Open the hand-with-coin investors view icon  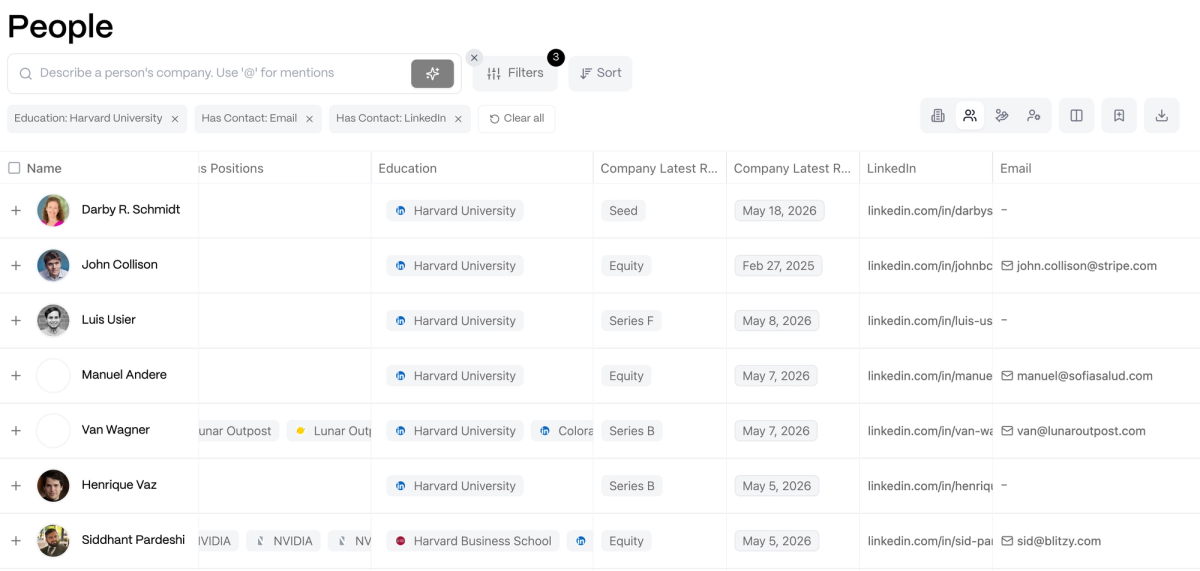(1002, 116)
